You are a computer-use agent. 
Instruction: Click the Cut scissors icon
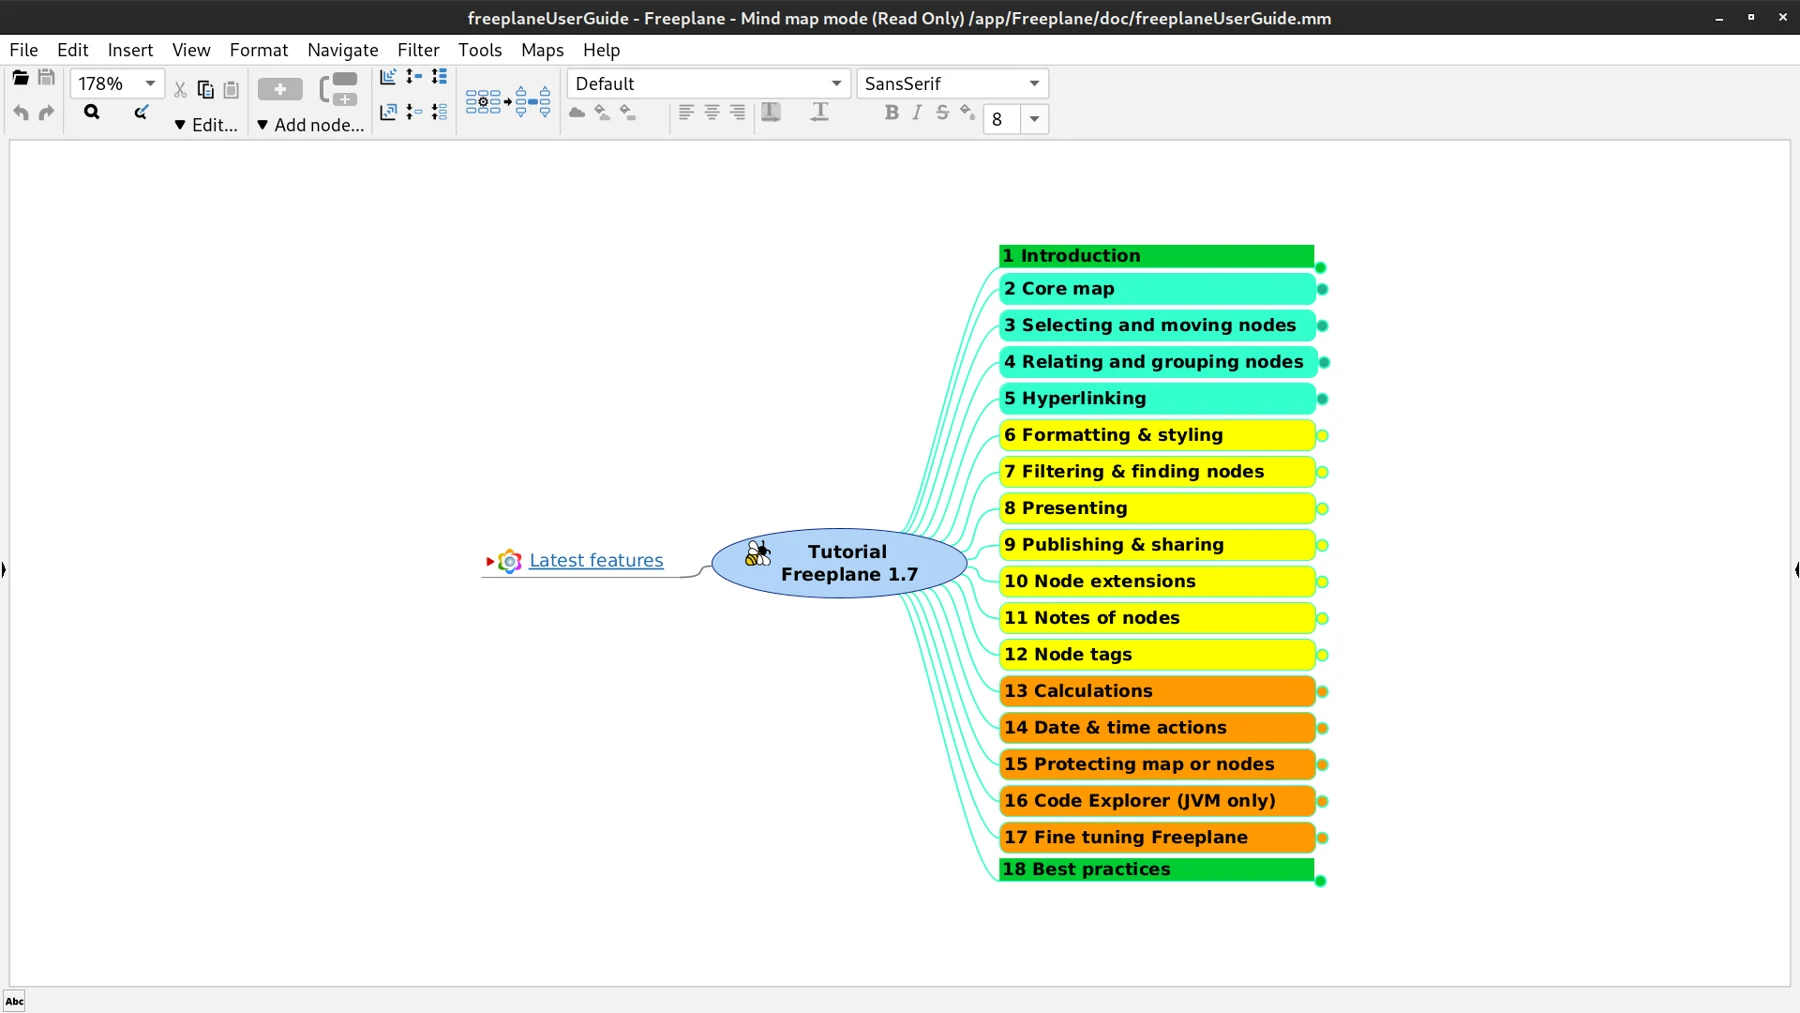pyautogui.click(x=180, y=90)
